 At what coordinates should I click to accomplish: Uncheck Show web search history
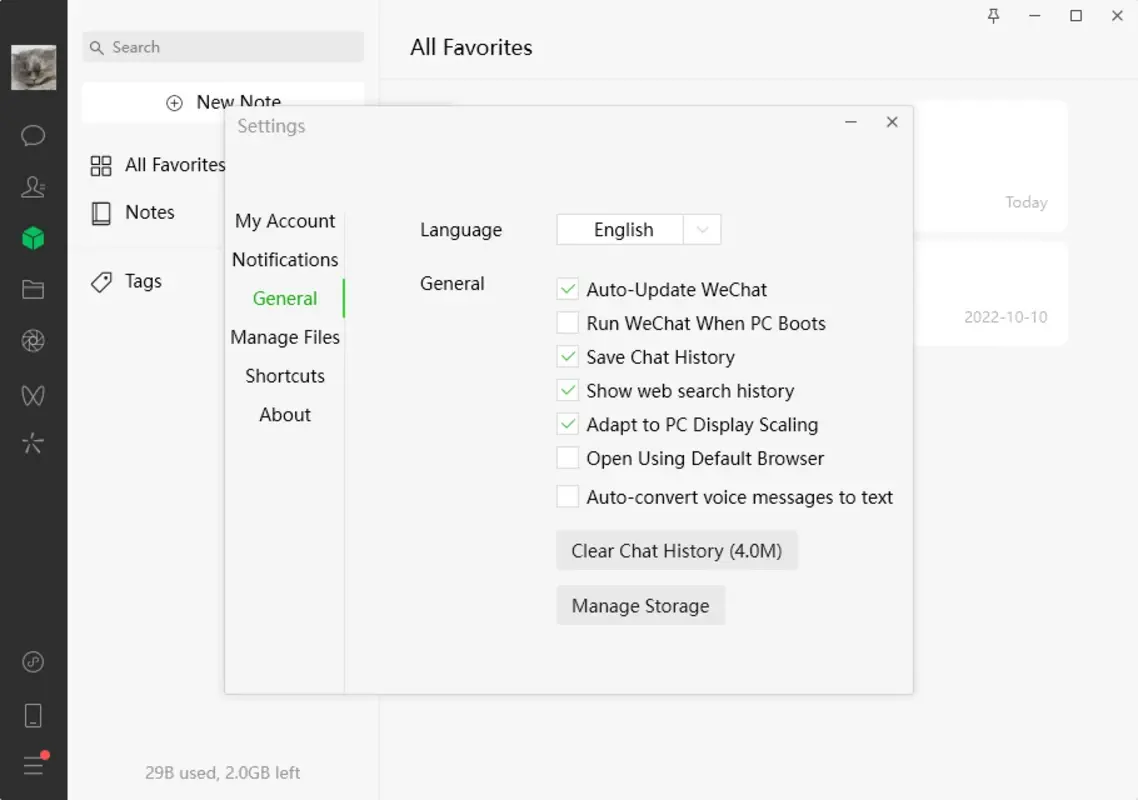tap(567, 390)
